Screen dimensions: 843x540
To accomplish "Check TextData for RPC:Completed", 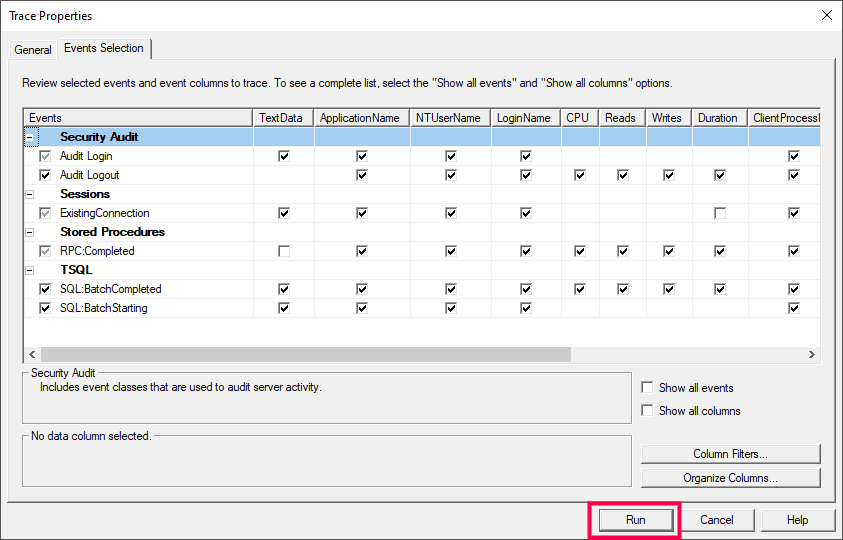I will click(x=284, y=251).
